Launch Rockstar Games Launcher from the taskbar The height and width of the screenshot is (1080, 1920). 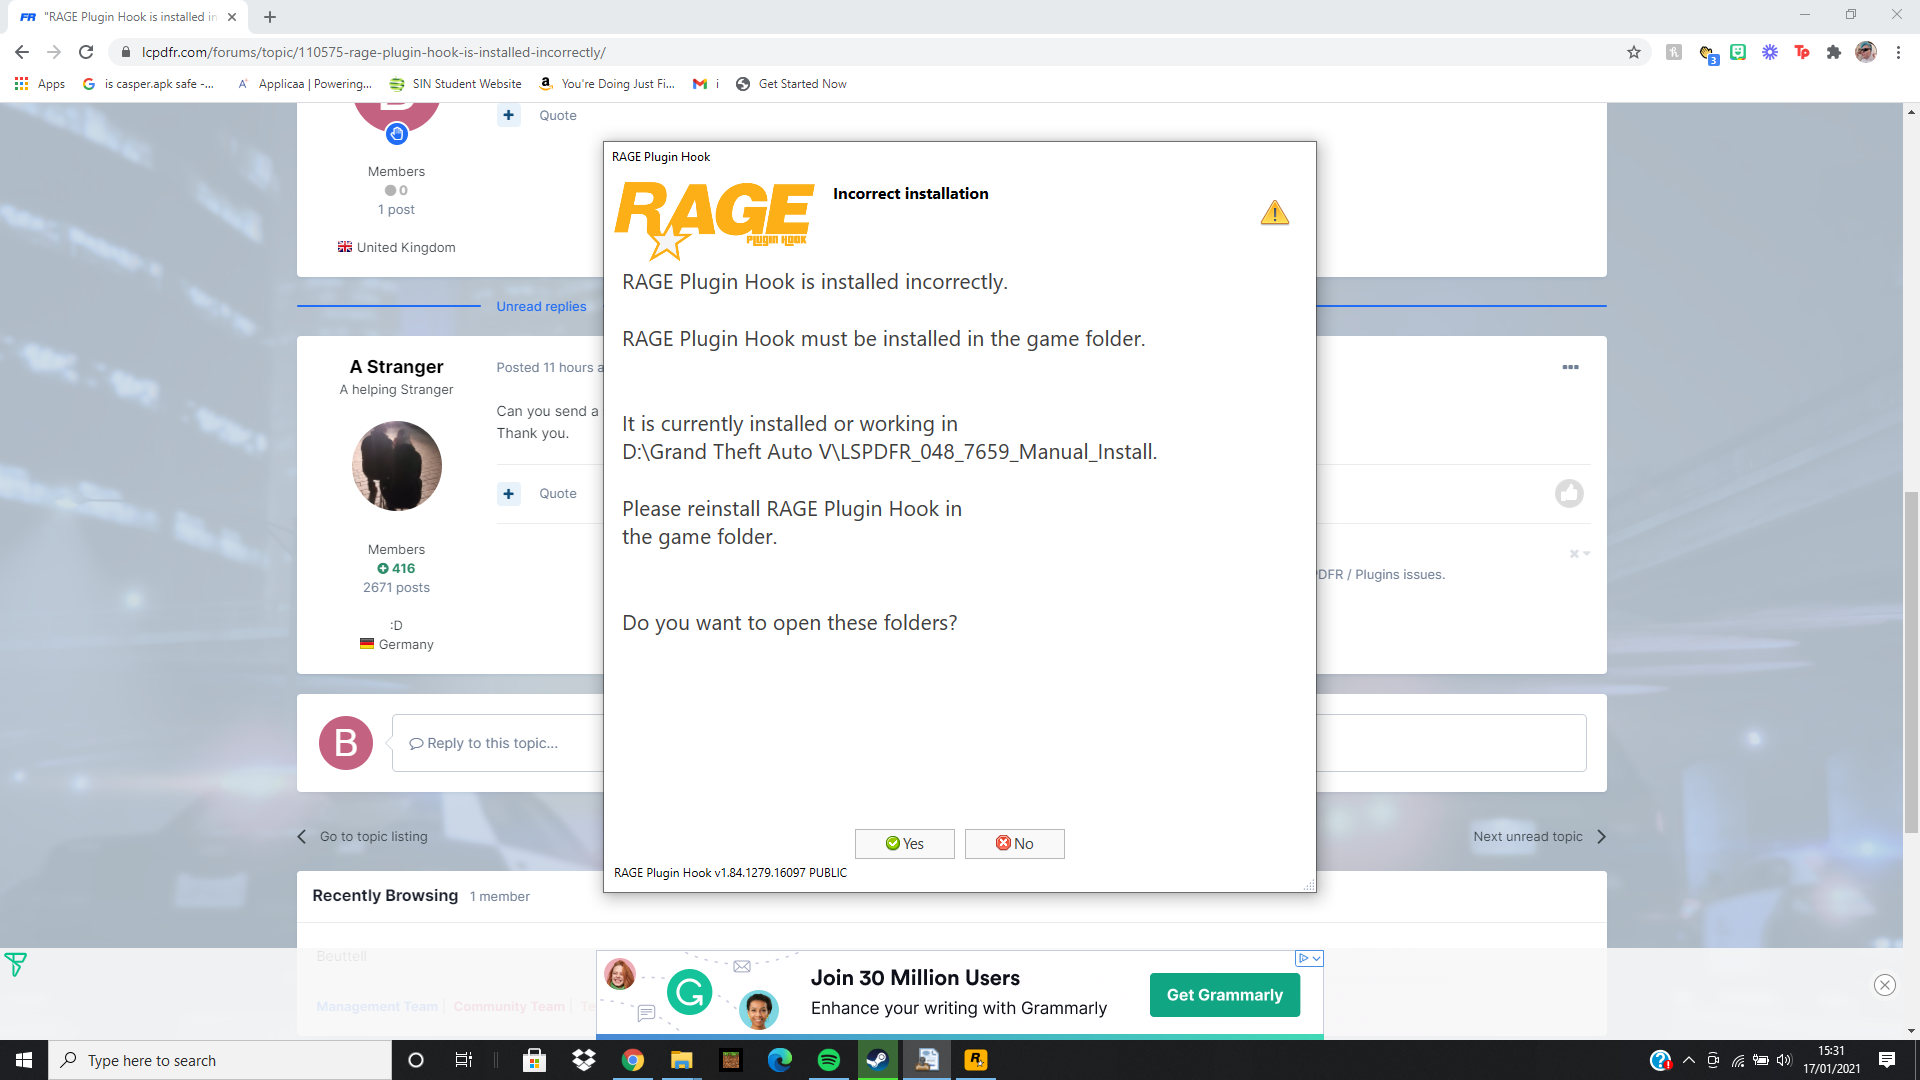[x=975, y=1060]
